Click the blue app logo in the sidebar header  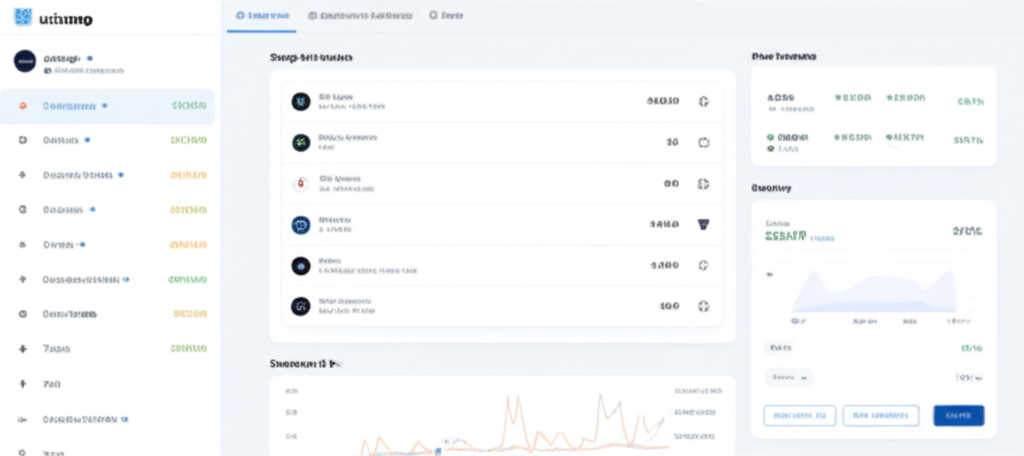pos(23,17)
